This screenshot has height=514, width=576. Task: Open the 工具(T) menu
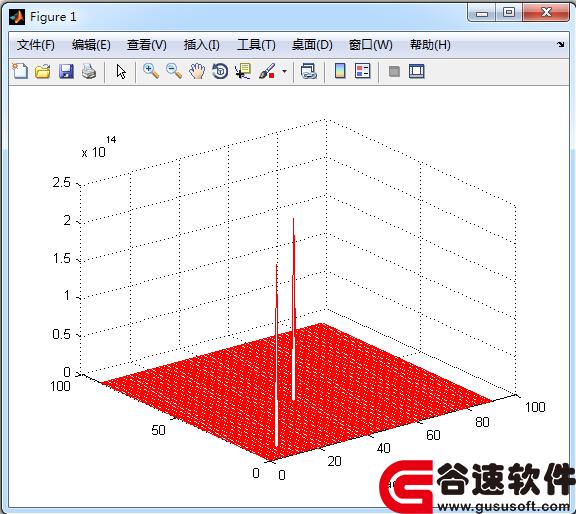(x=256, y=45)
